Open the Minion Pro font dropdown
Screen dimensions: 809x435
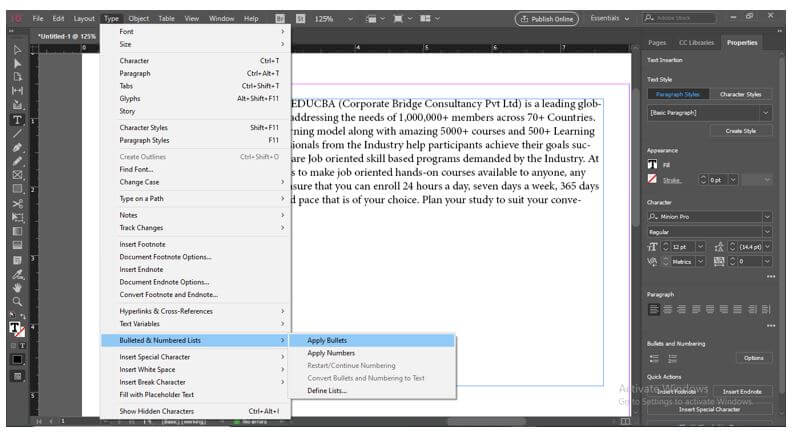(x=767, y=217)
